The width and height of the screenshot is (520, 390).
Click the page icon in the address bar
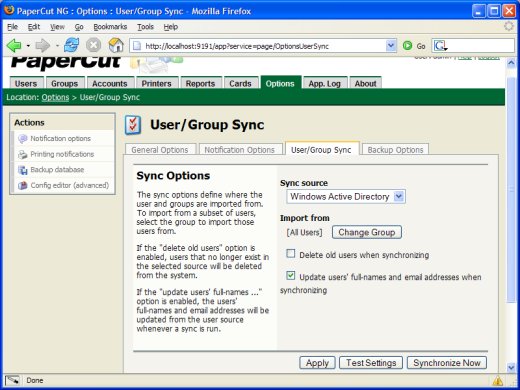(x=137, y=46)
